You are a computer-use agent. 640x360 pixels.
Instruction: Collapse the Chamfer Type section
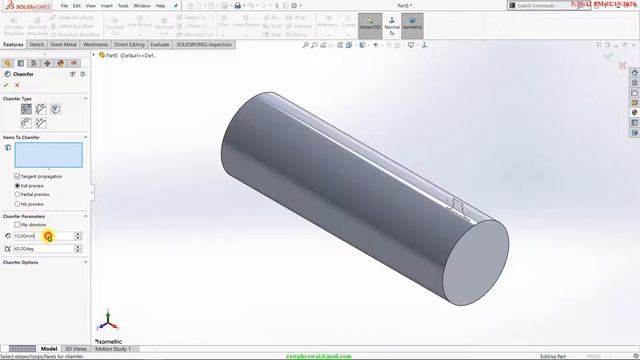(x=86, y=99)
